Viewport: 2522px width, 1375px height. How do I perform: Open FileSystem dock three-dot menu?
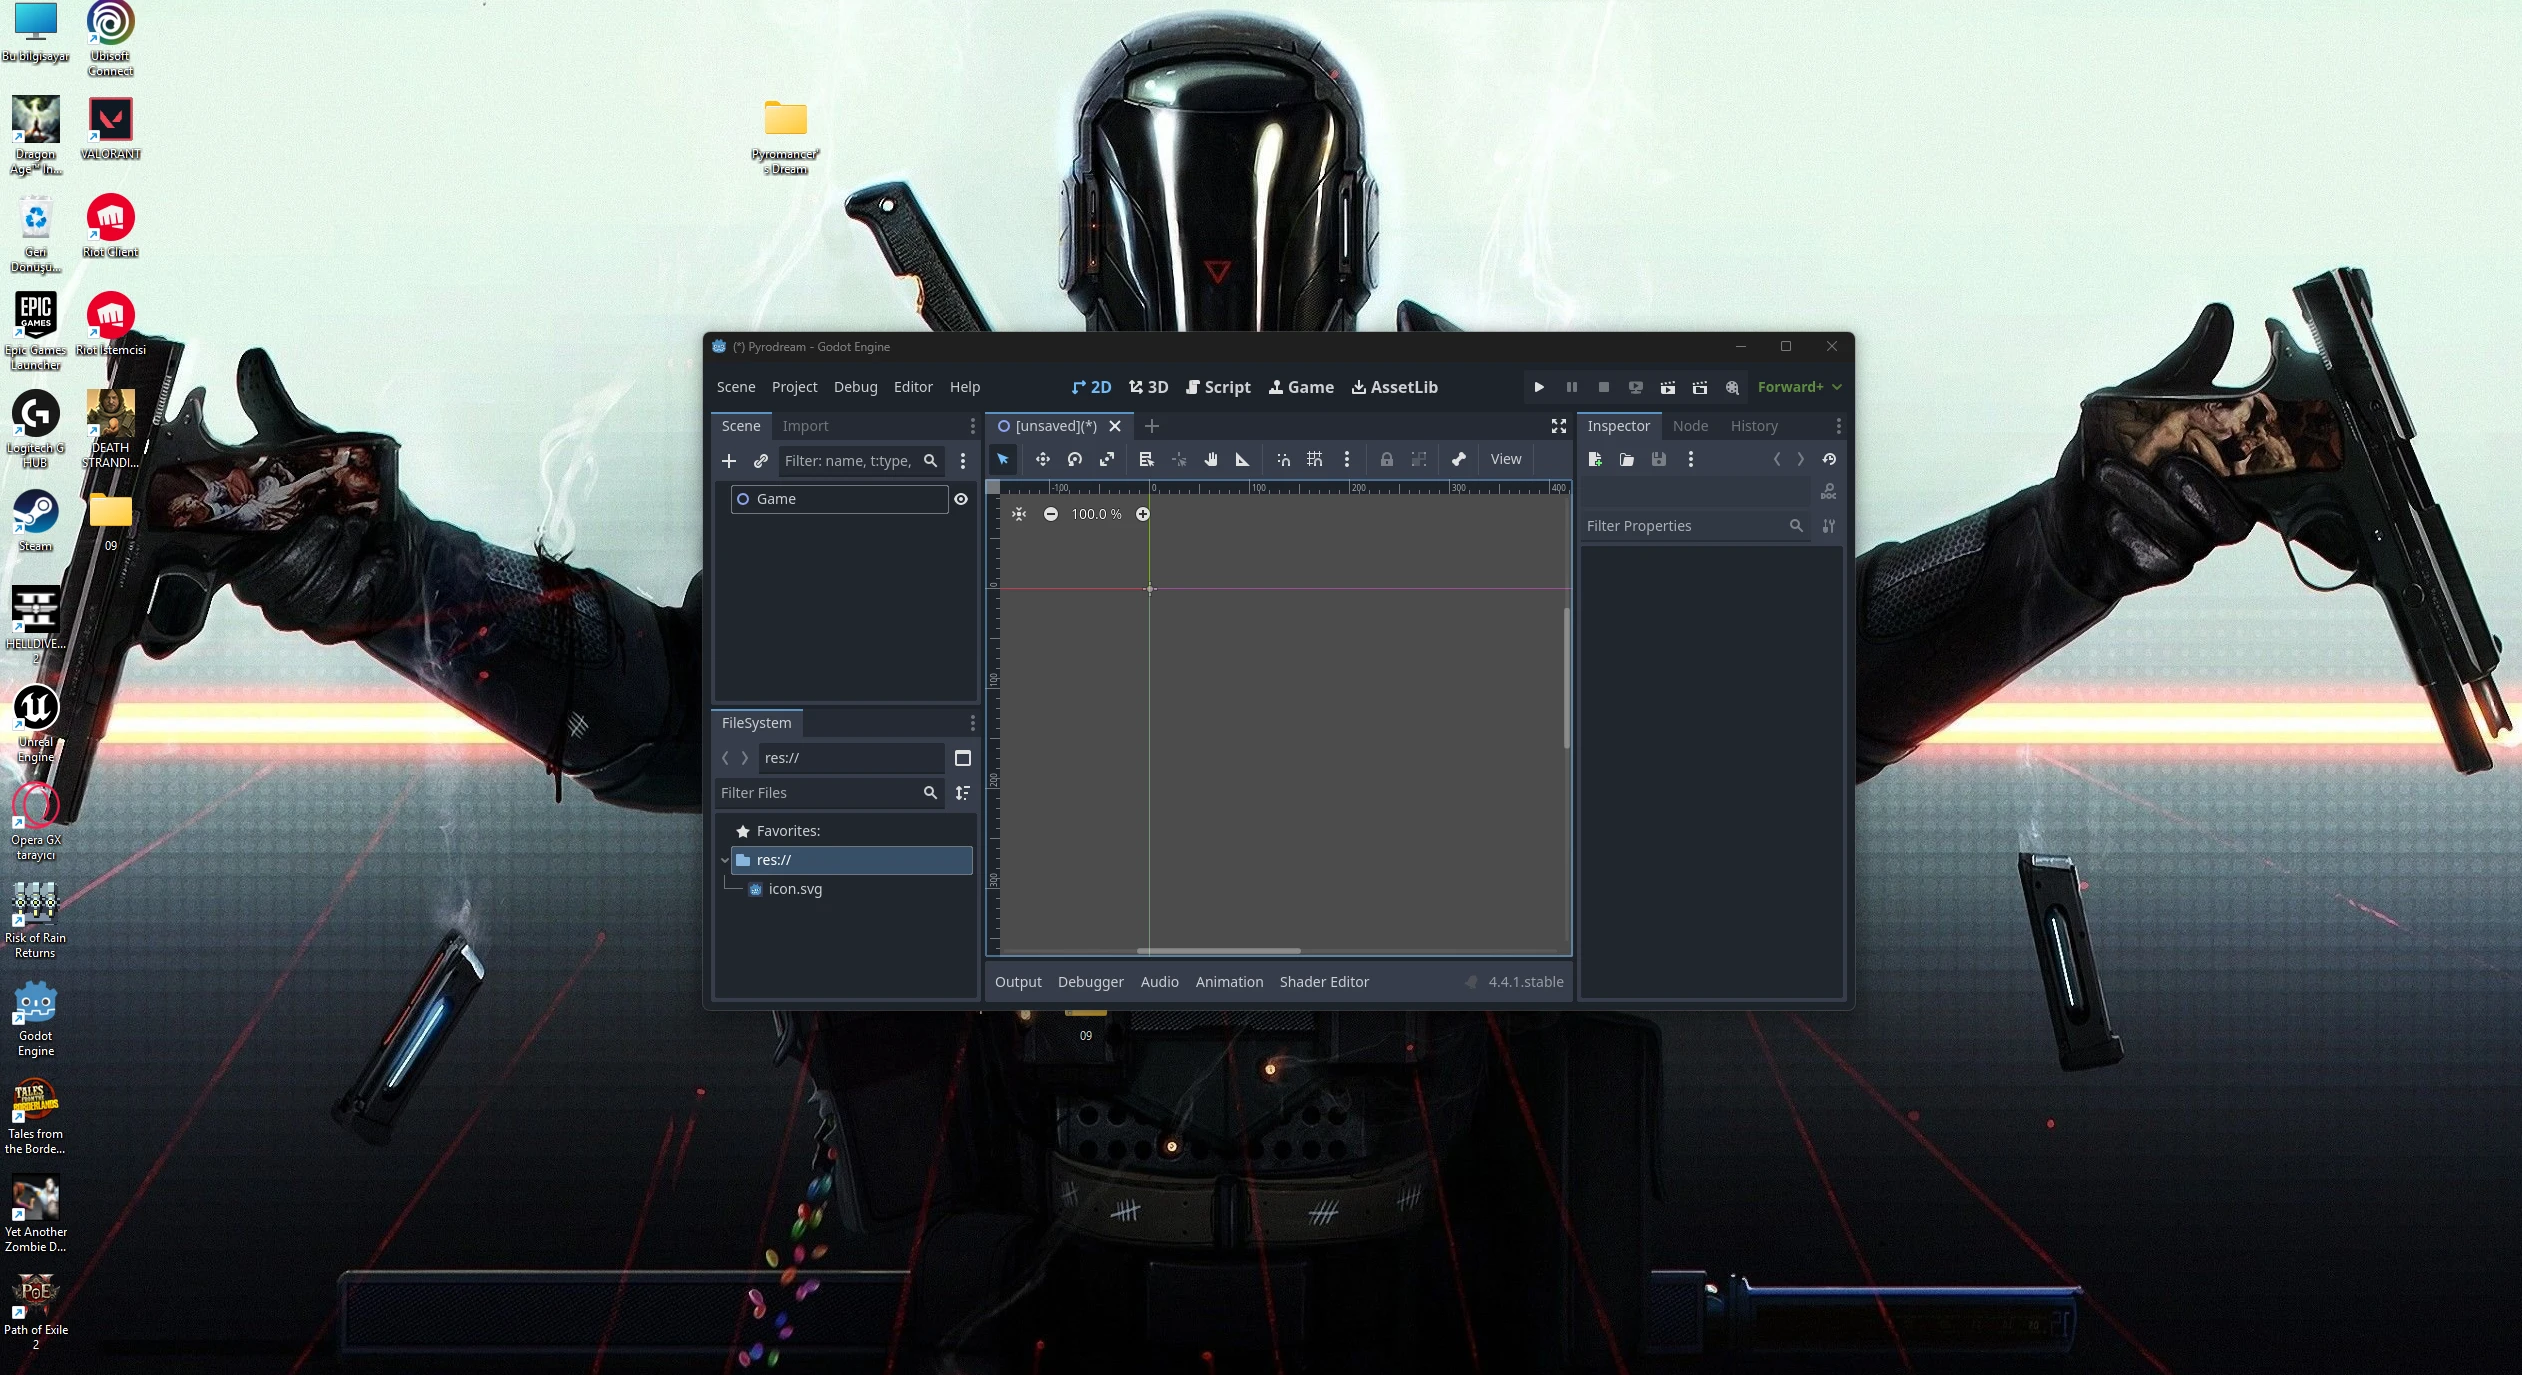coord(972,723)
